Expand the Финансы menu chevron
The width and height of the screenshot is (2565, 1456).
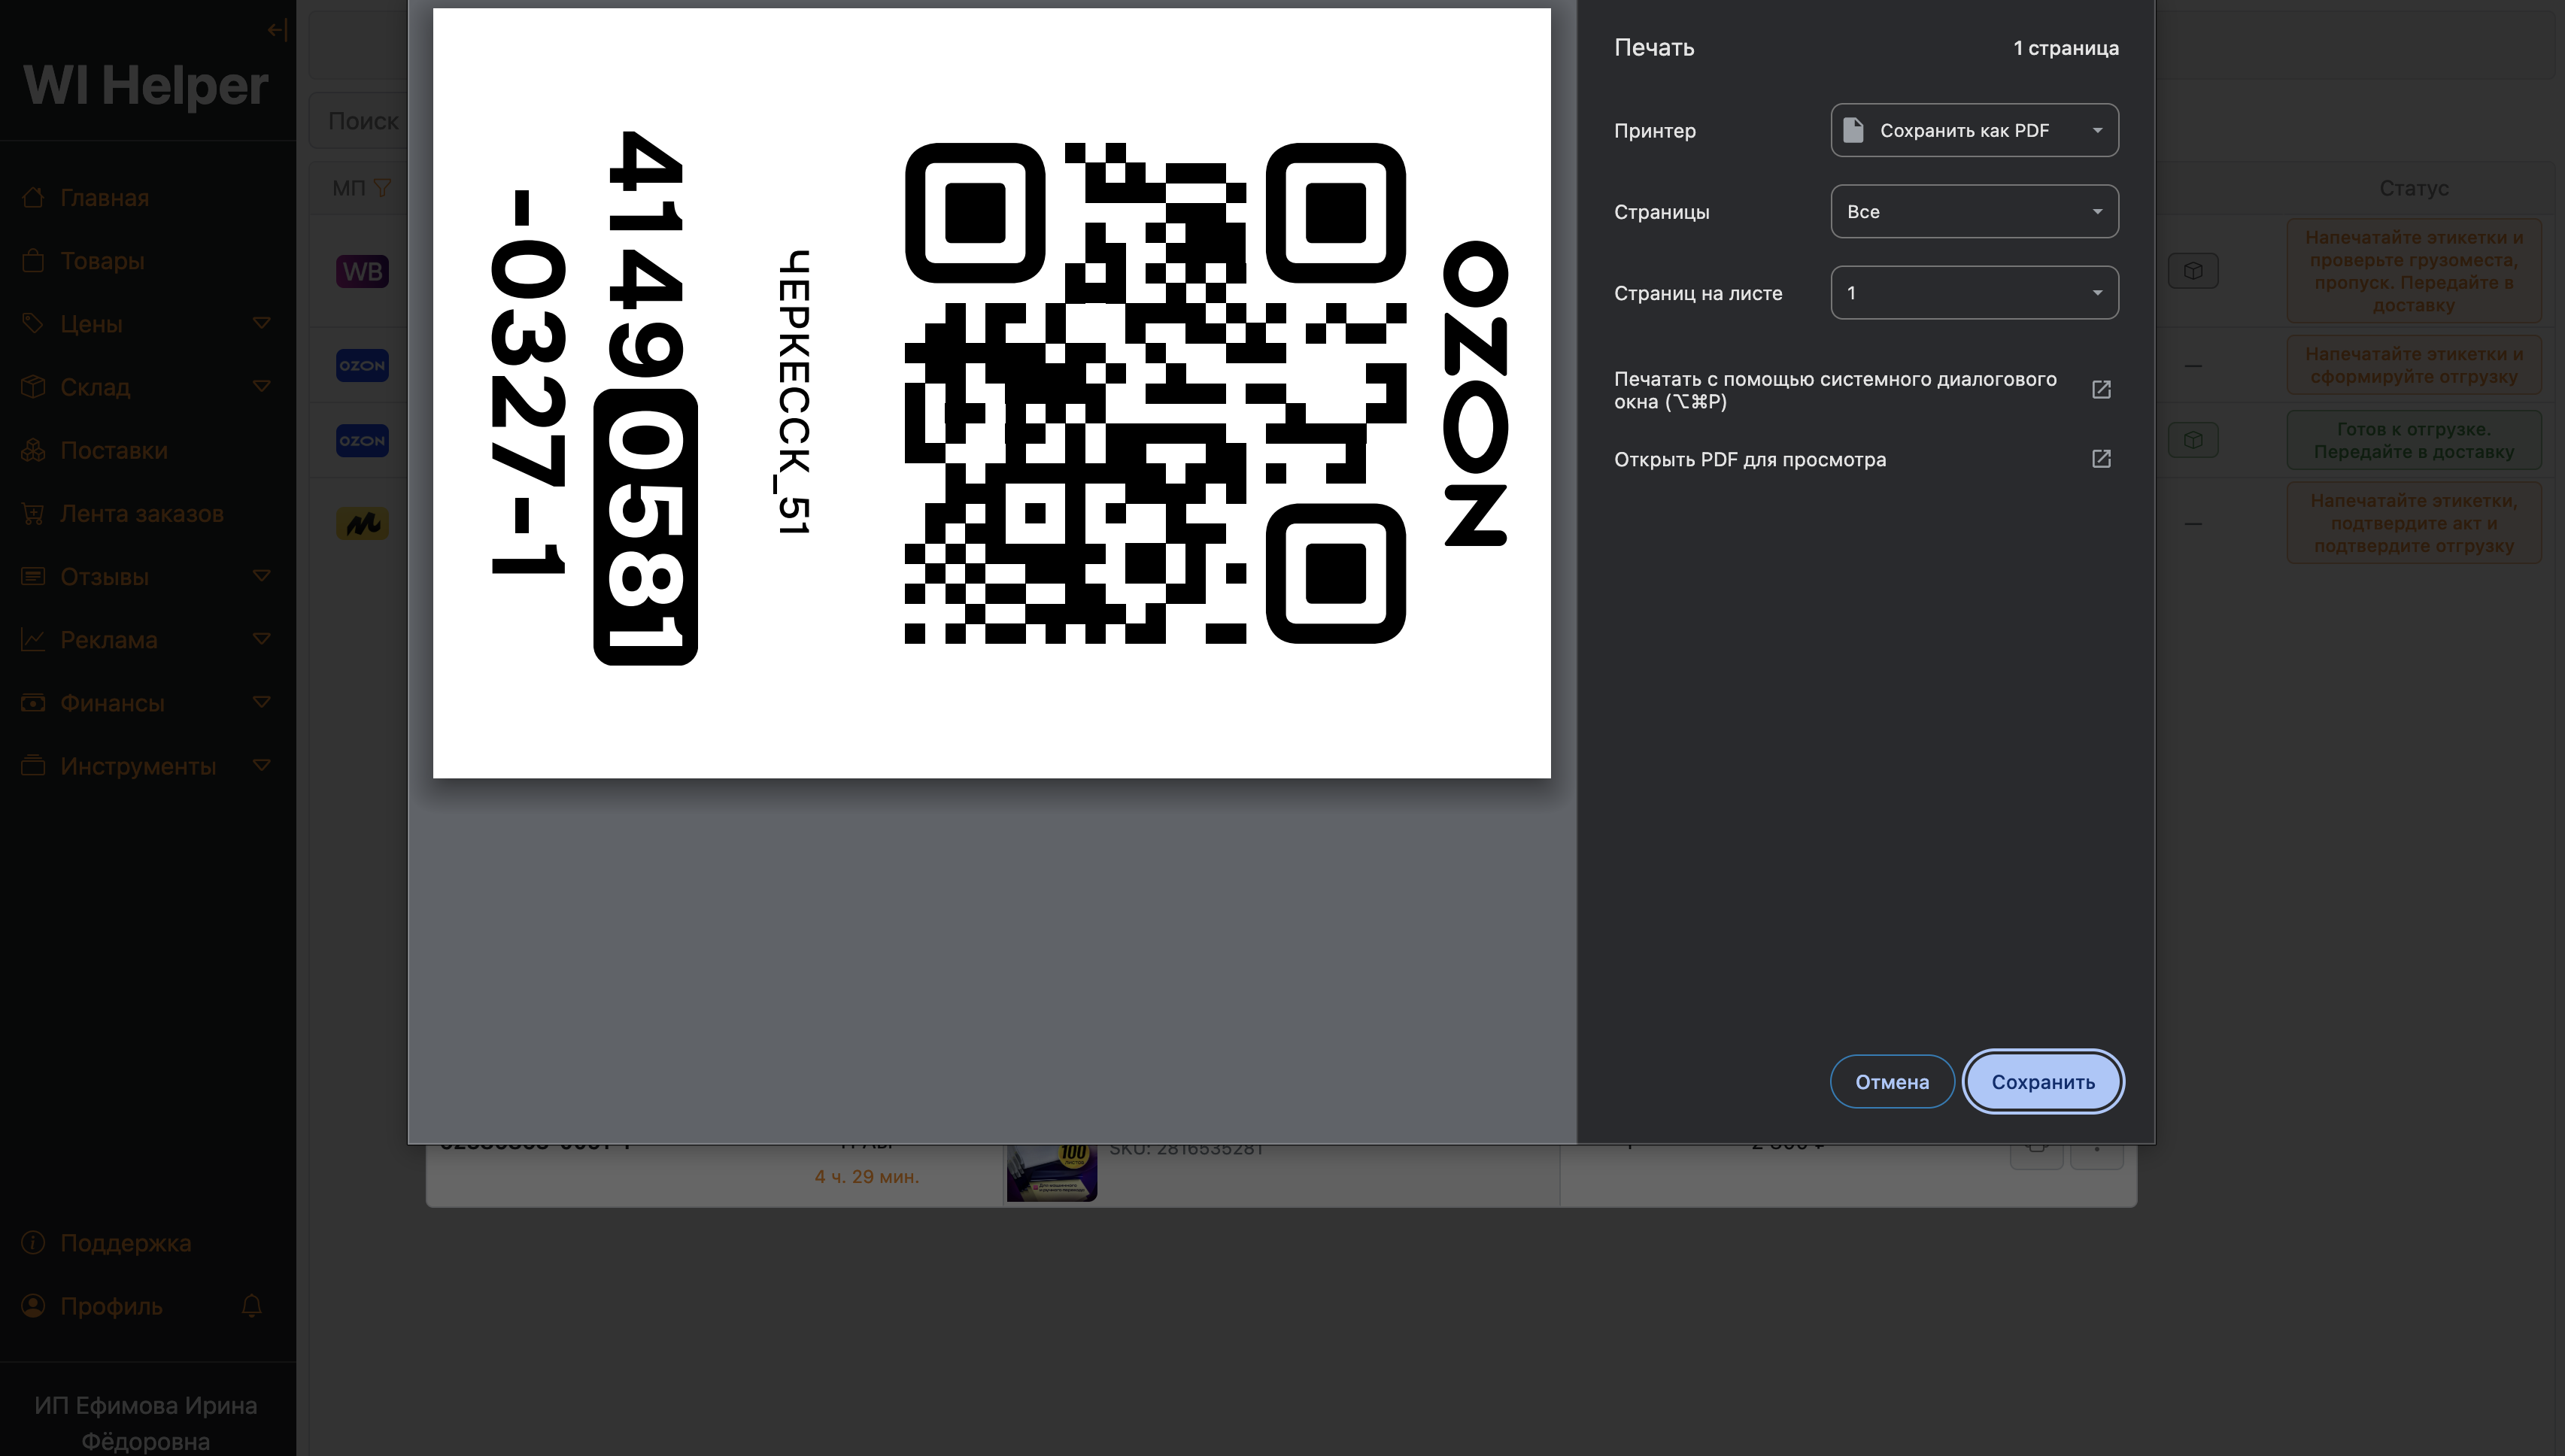(x=262, y=702)
